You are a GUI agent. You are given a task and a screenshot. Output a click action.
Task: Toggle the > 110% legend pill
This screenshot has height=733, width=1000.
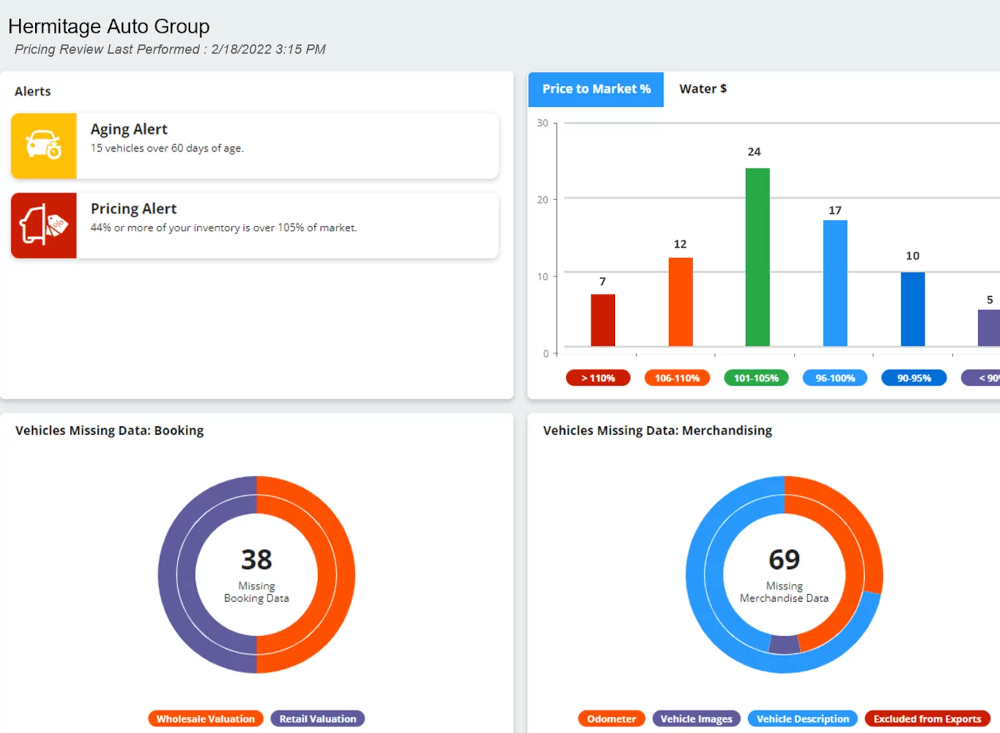pyautogui.click(x=598, y=378)
